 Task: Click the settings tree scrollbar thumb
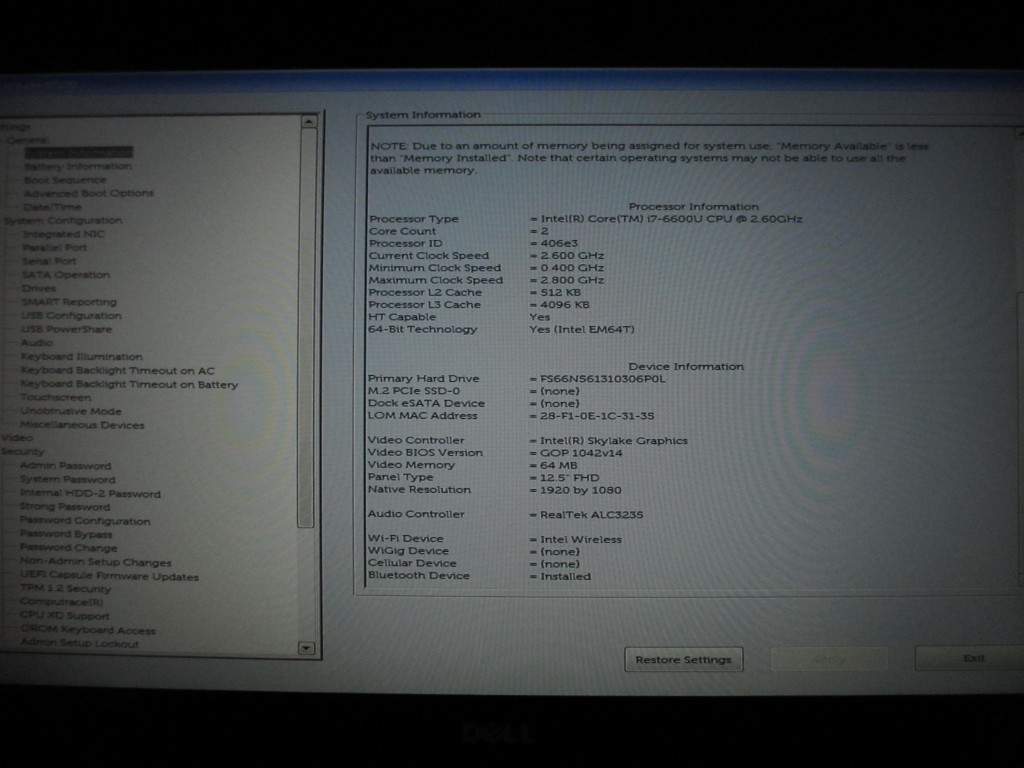pyautogui.click(x=307, y=327)
